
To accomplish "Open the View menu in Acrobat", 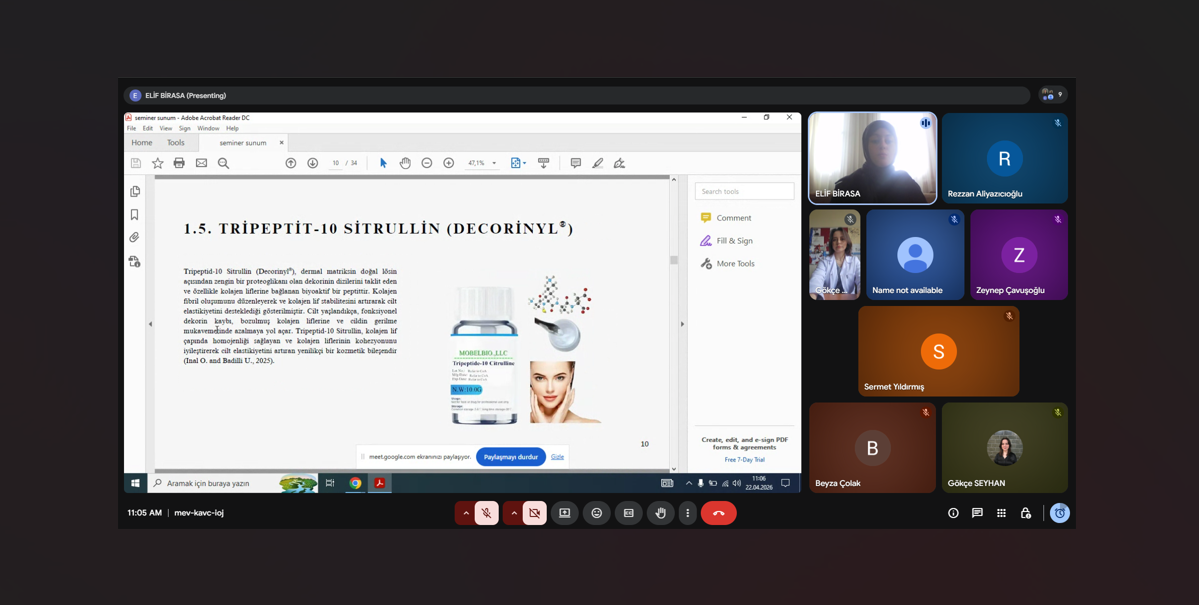I will (x=166, y=128).
